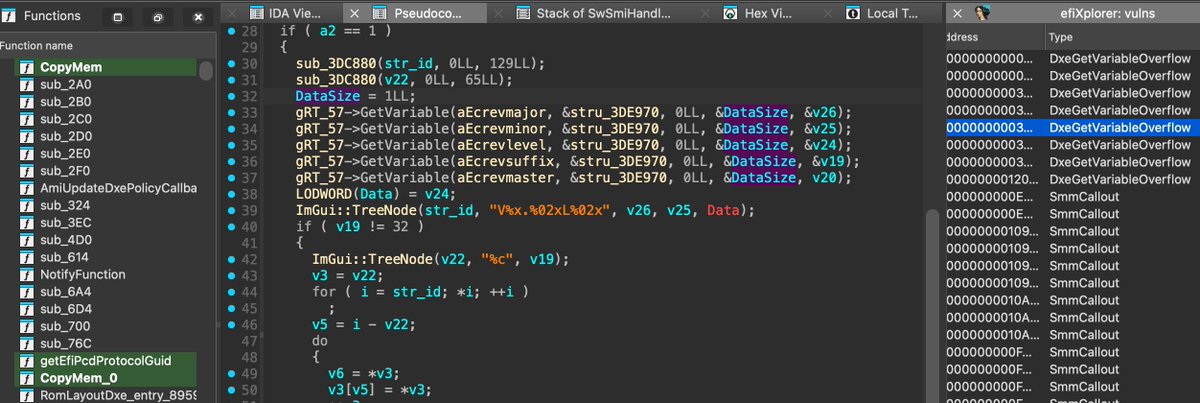Toggle breakpoint dot on line 38
1200x403 pixels.
point(231,194)
